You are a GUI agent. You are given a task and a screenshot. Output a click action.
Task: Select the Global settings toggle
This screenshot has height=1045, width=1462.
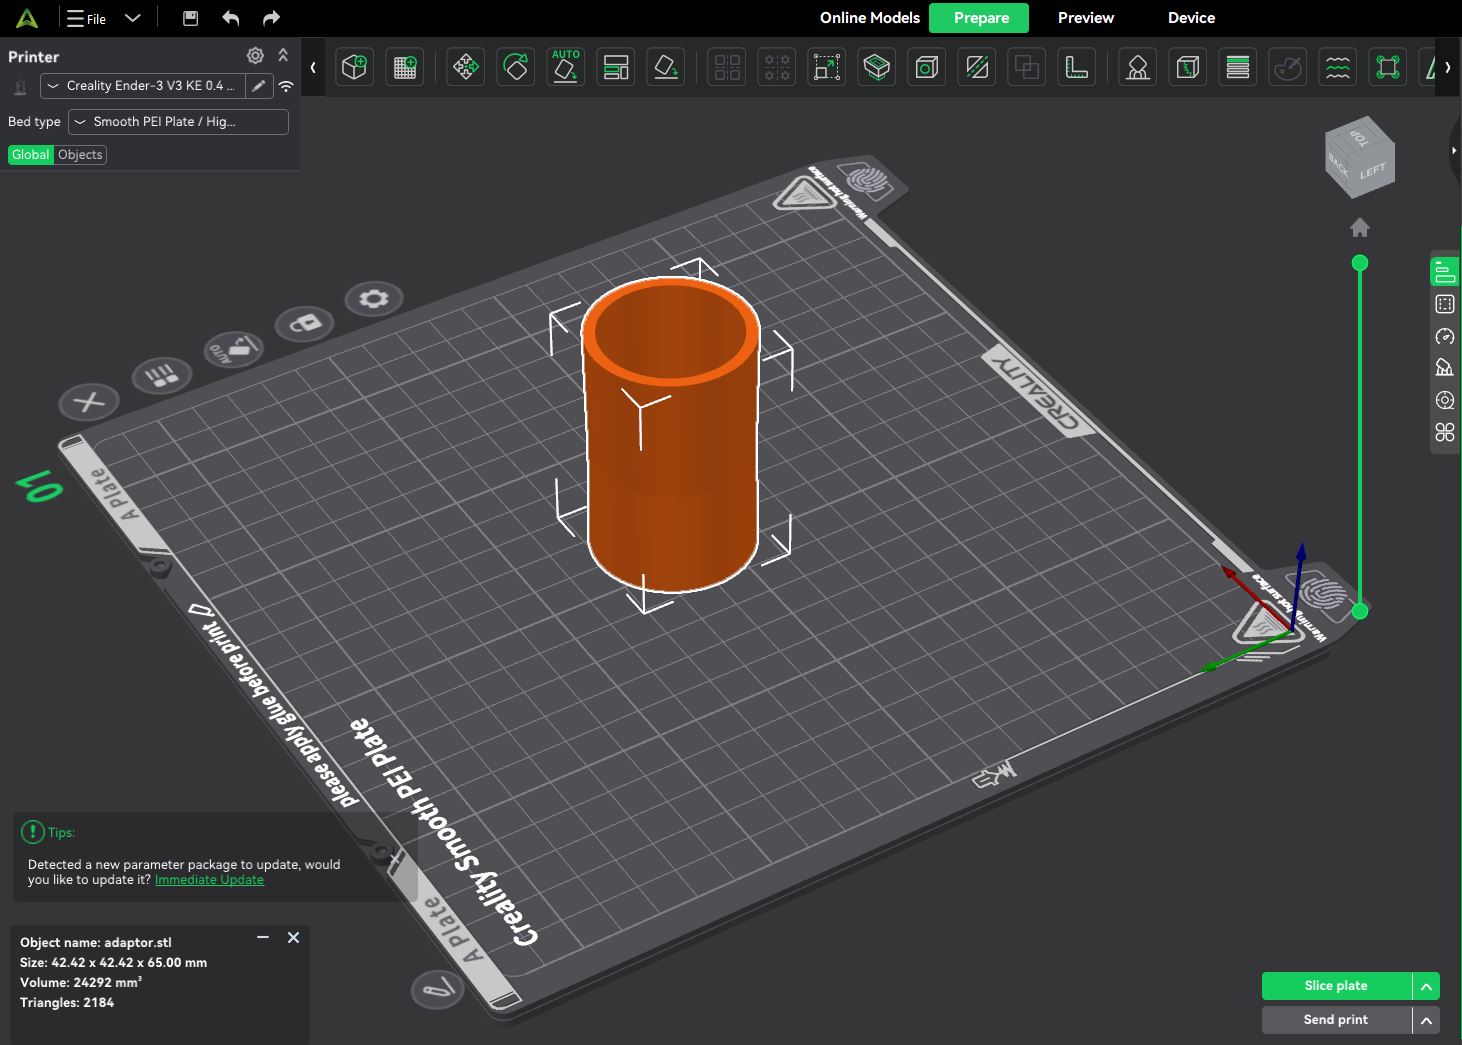point(31,155)
